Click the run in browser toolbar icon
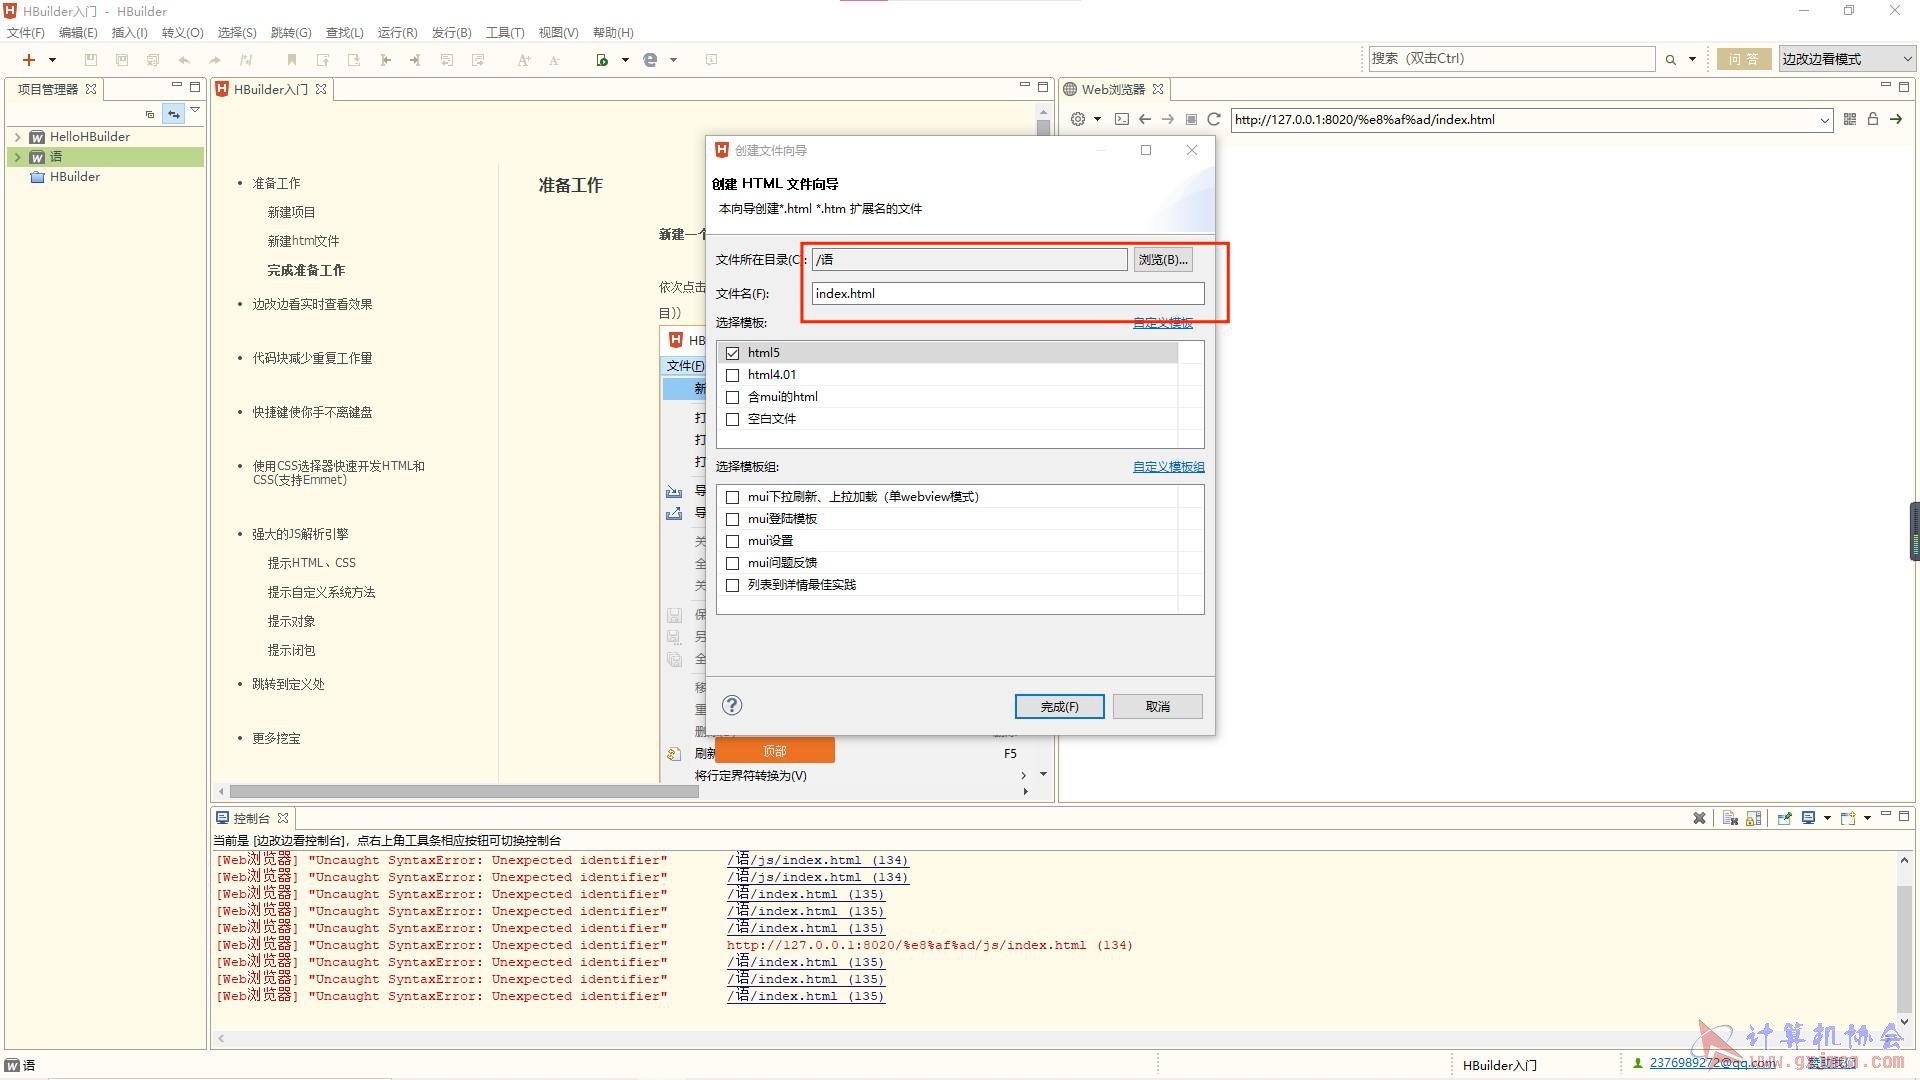This screenshot has width=1920, height=1080. point(602,60)
